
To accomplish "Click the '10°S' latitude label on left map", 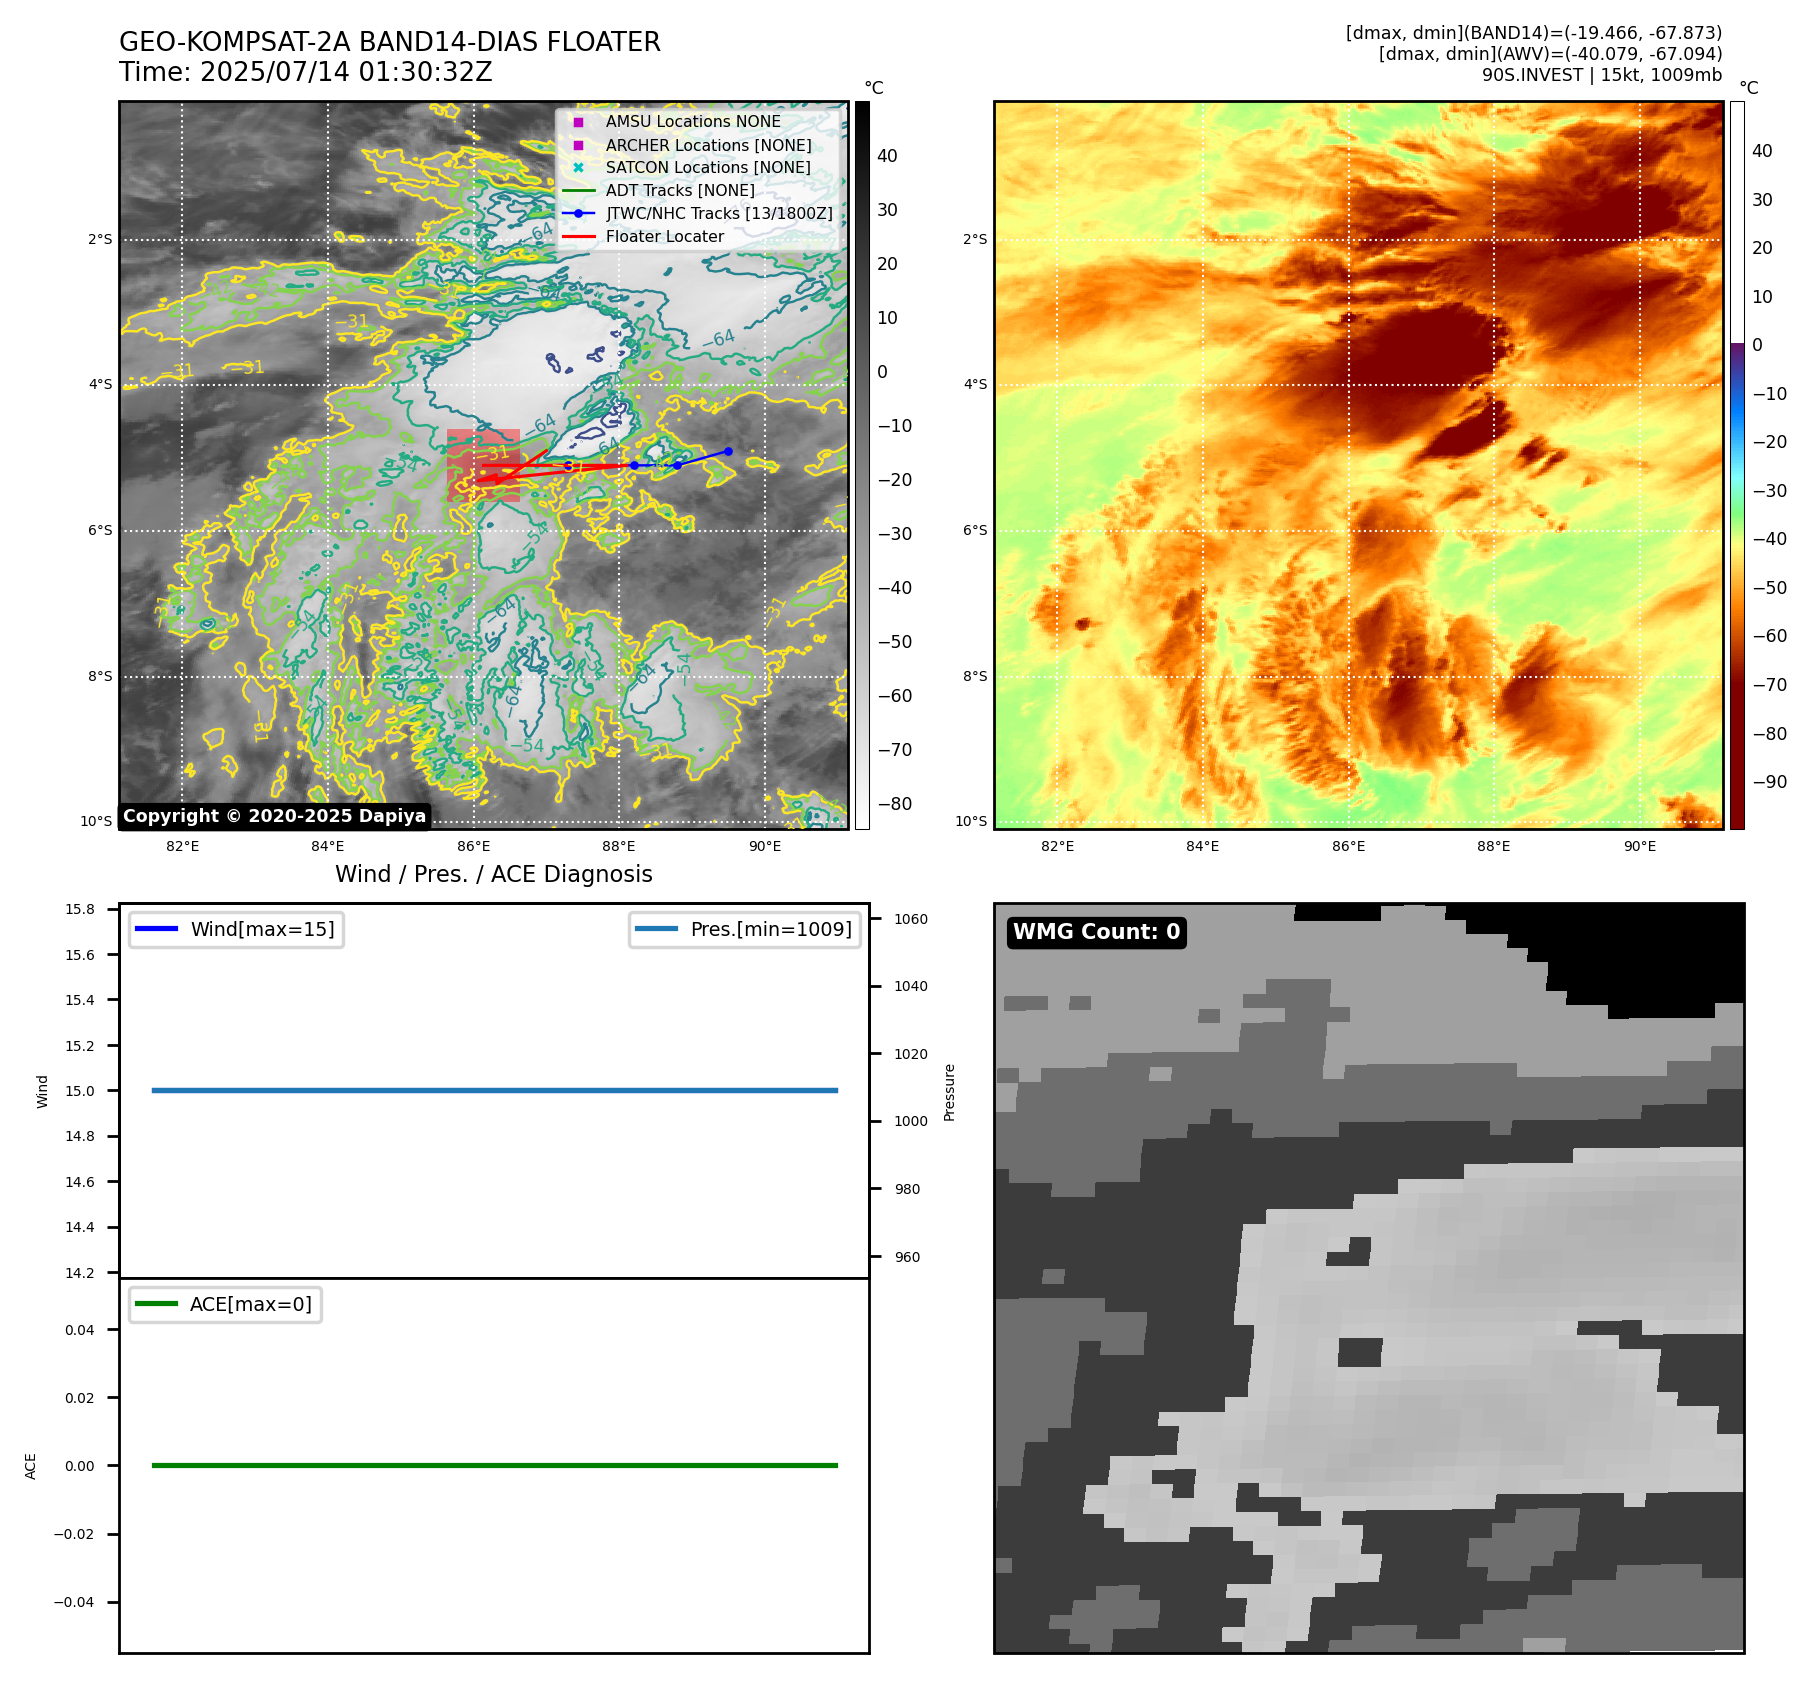I will [96, 821].
